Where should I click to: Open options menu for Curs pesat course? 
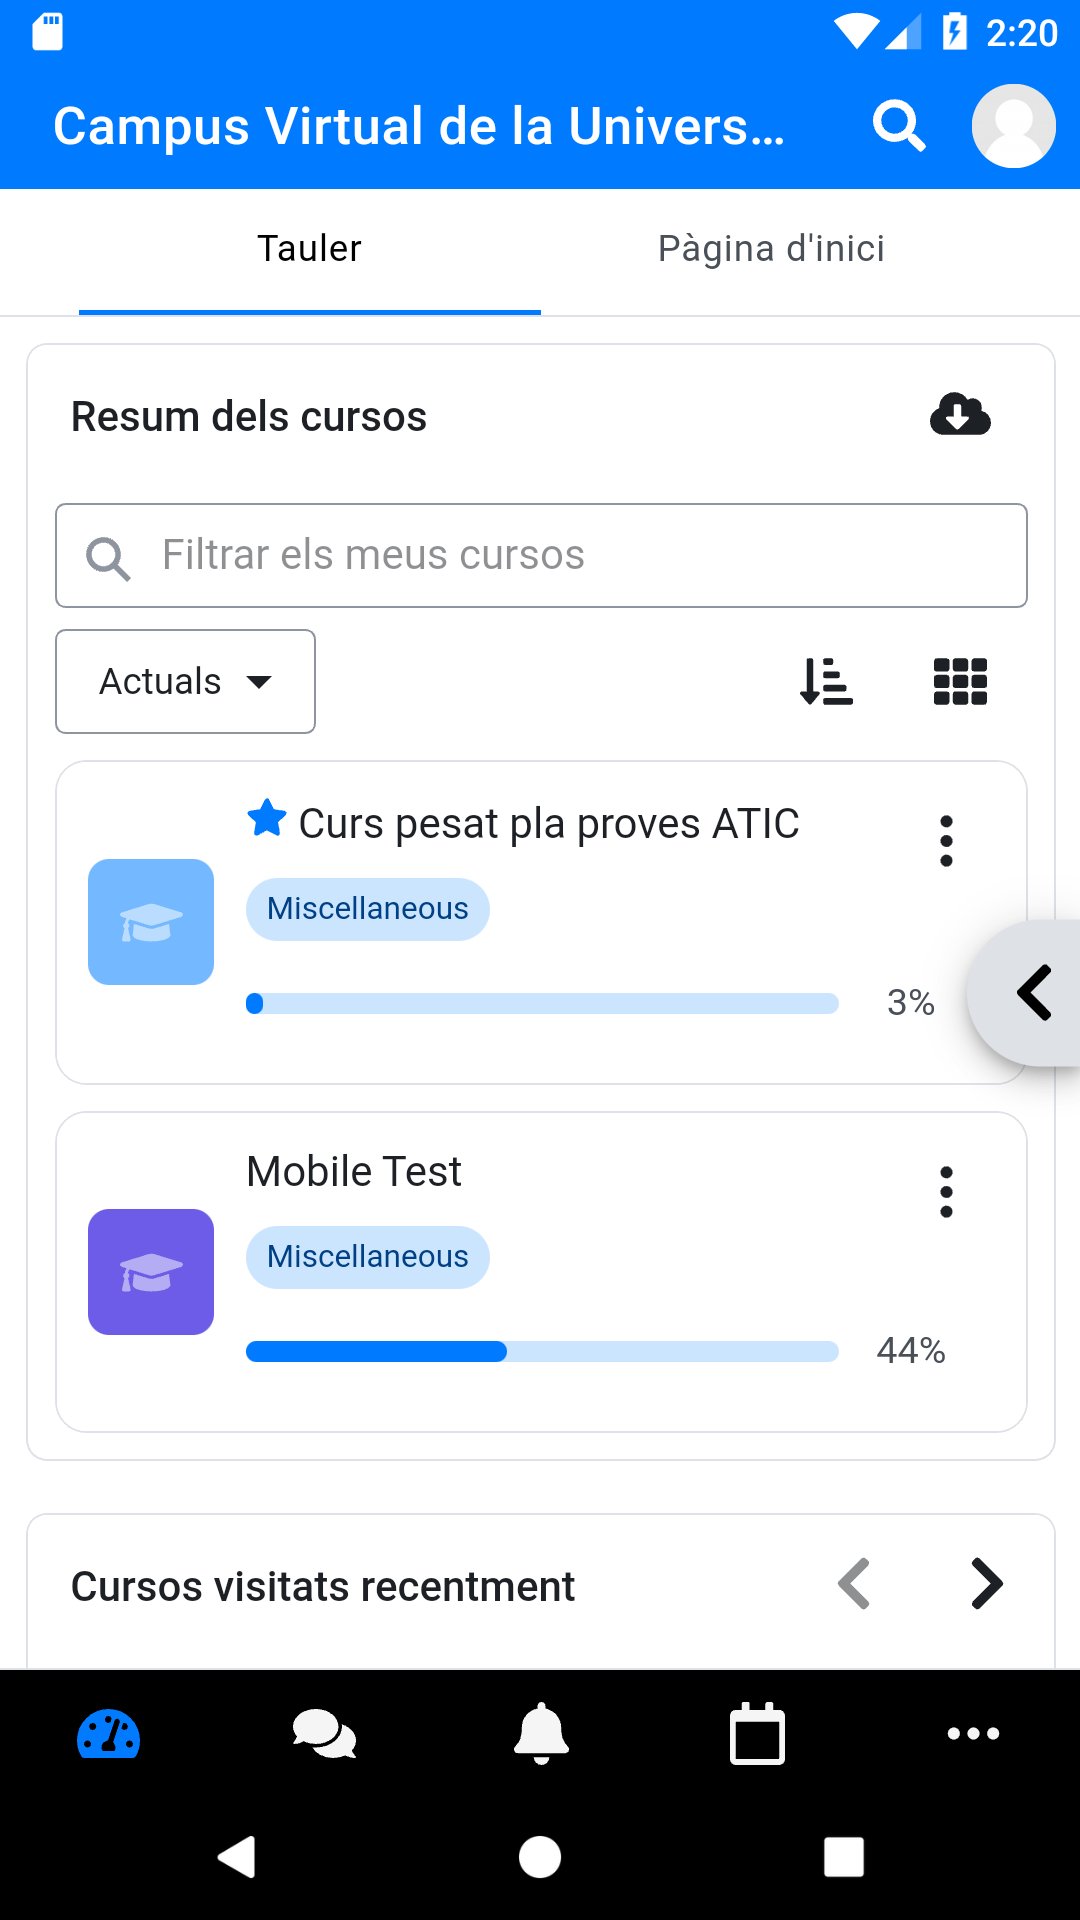coord(946,840)
